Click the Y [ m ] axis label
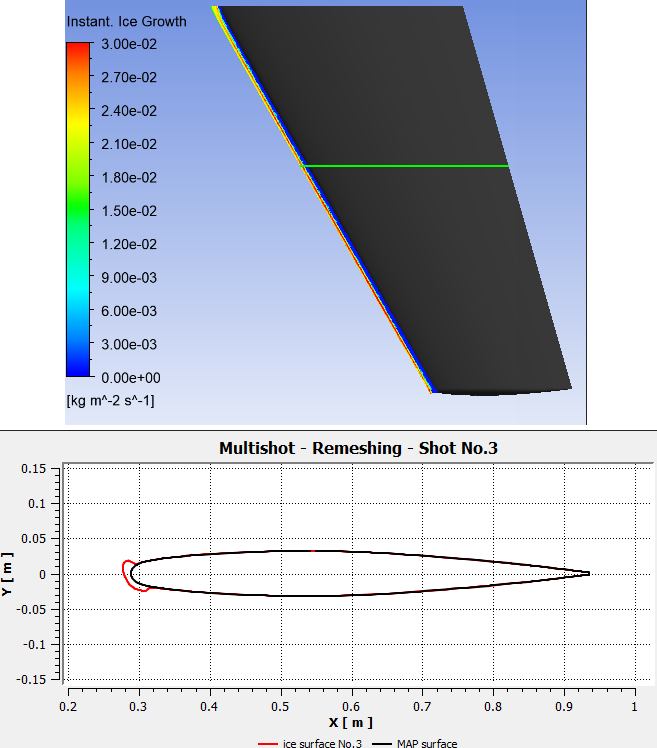Viewport: 657px width, 748px height. click(7, 574)
